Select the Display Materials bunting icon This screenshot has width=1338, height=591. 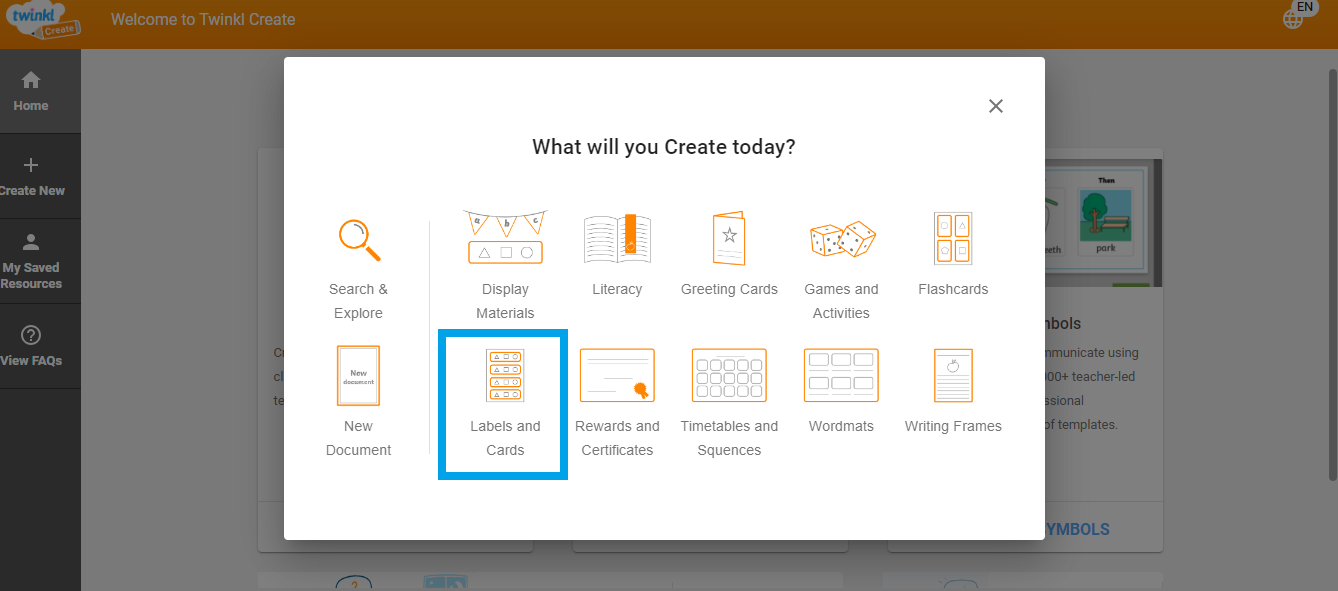(x=505, y=238)
